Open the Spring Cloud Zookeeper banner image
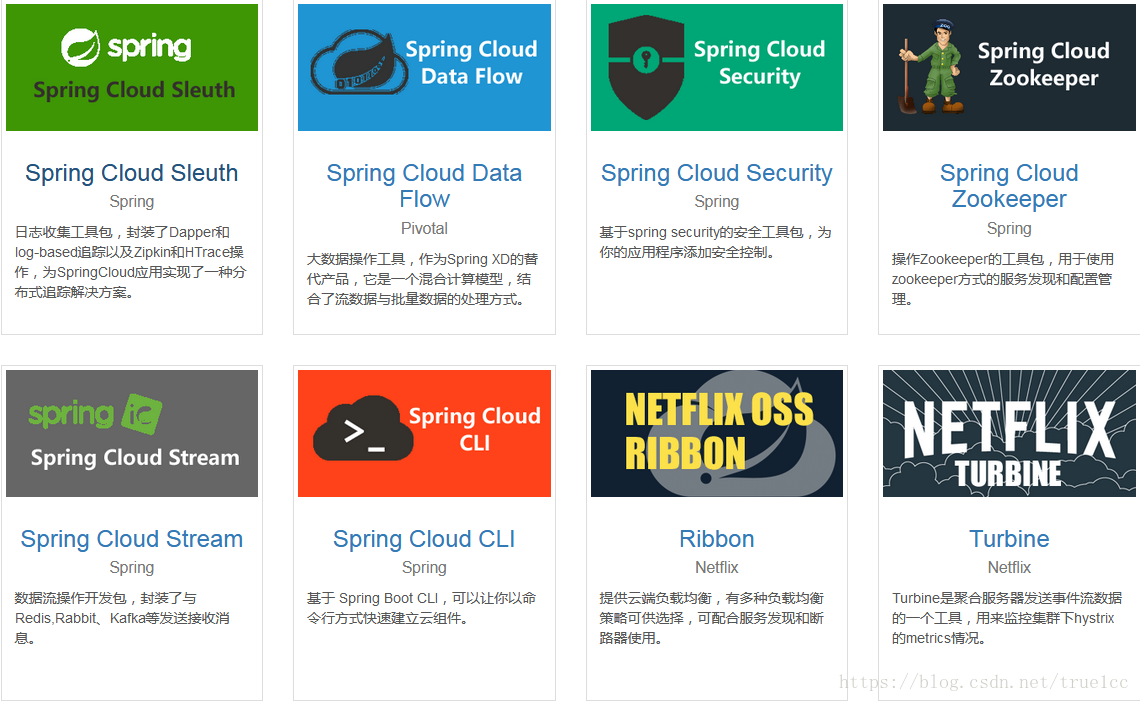 (x=1009, y=68)
